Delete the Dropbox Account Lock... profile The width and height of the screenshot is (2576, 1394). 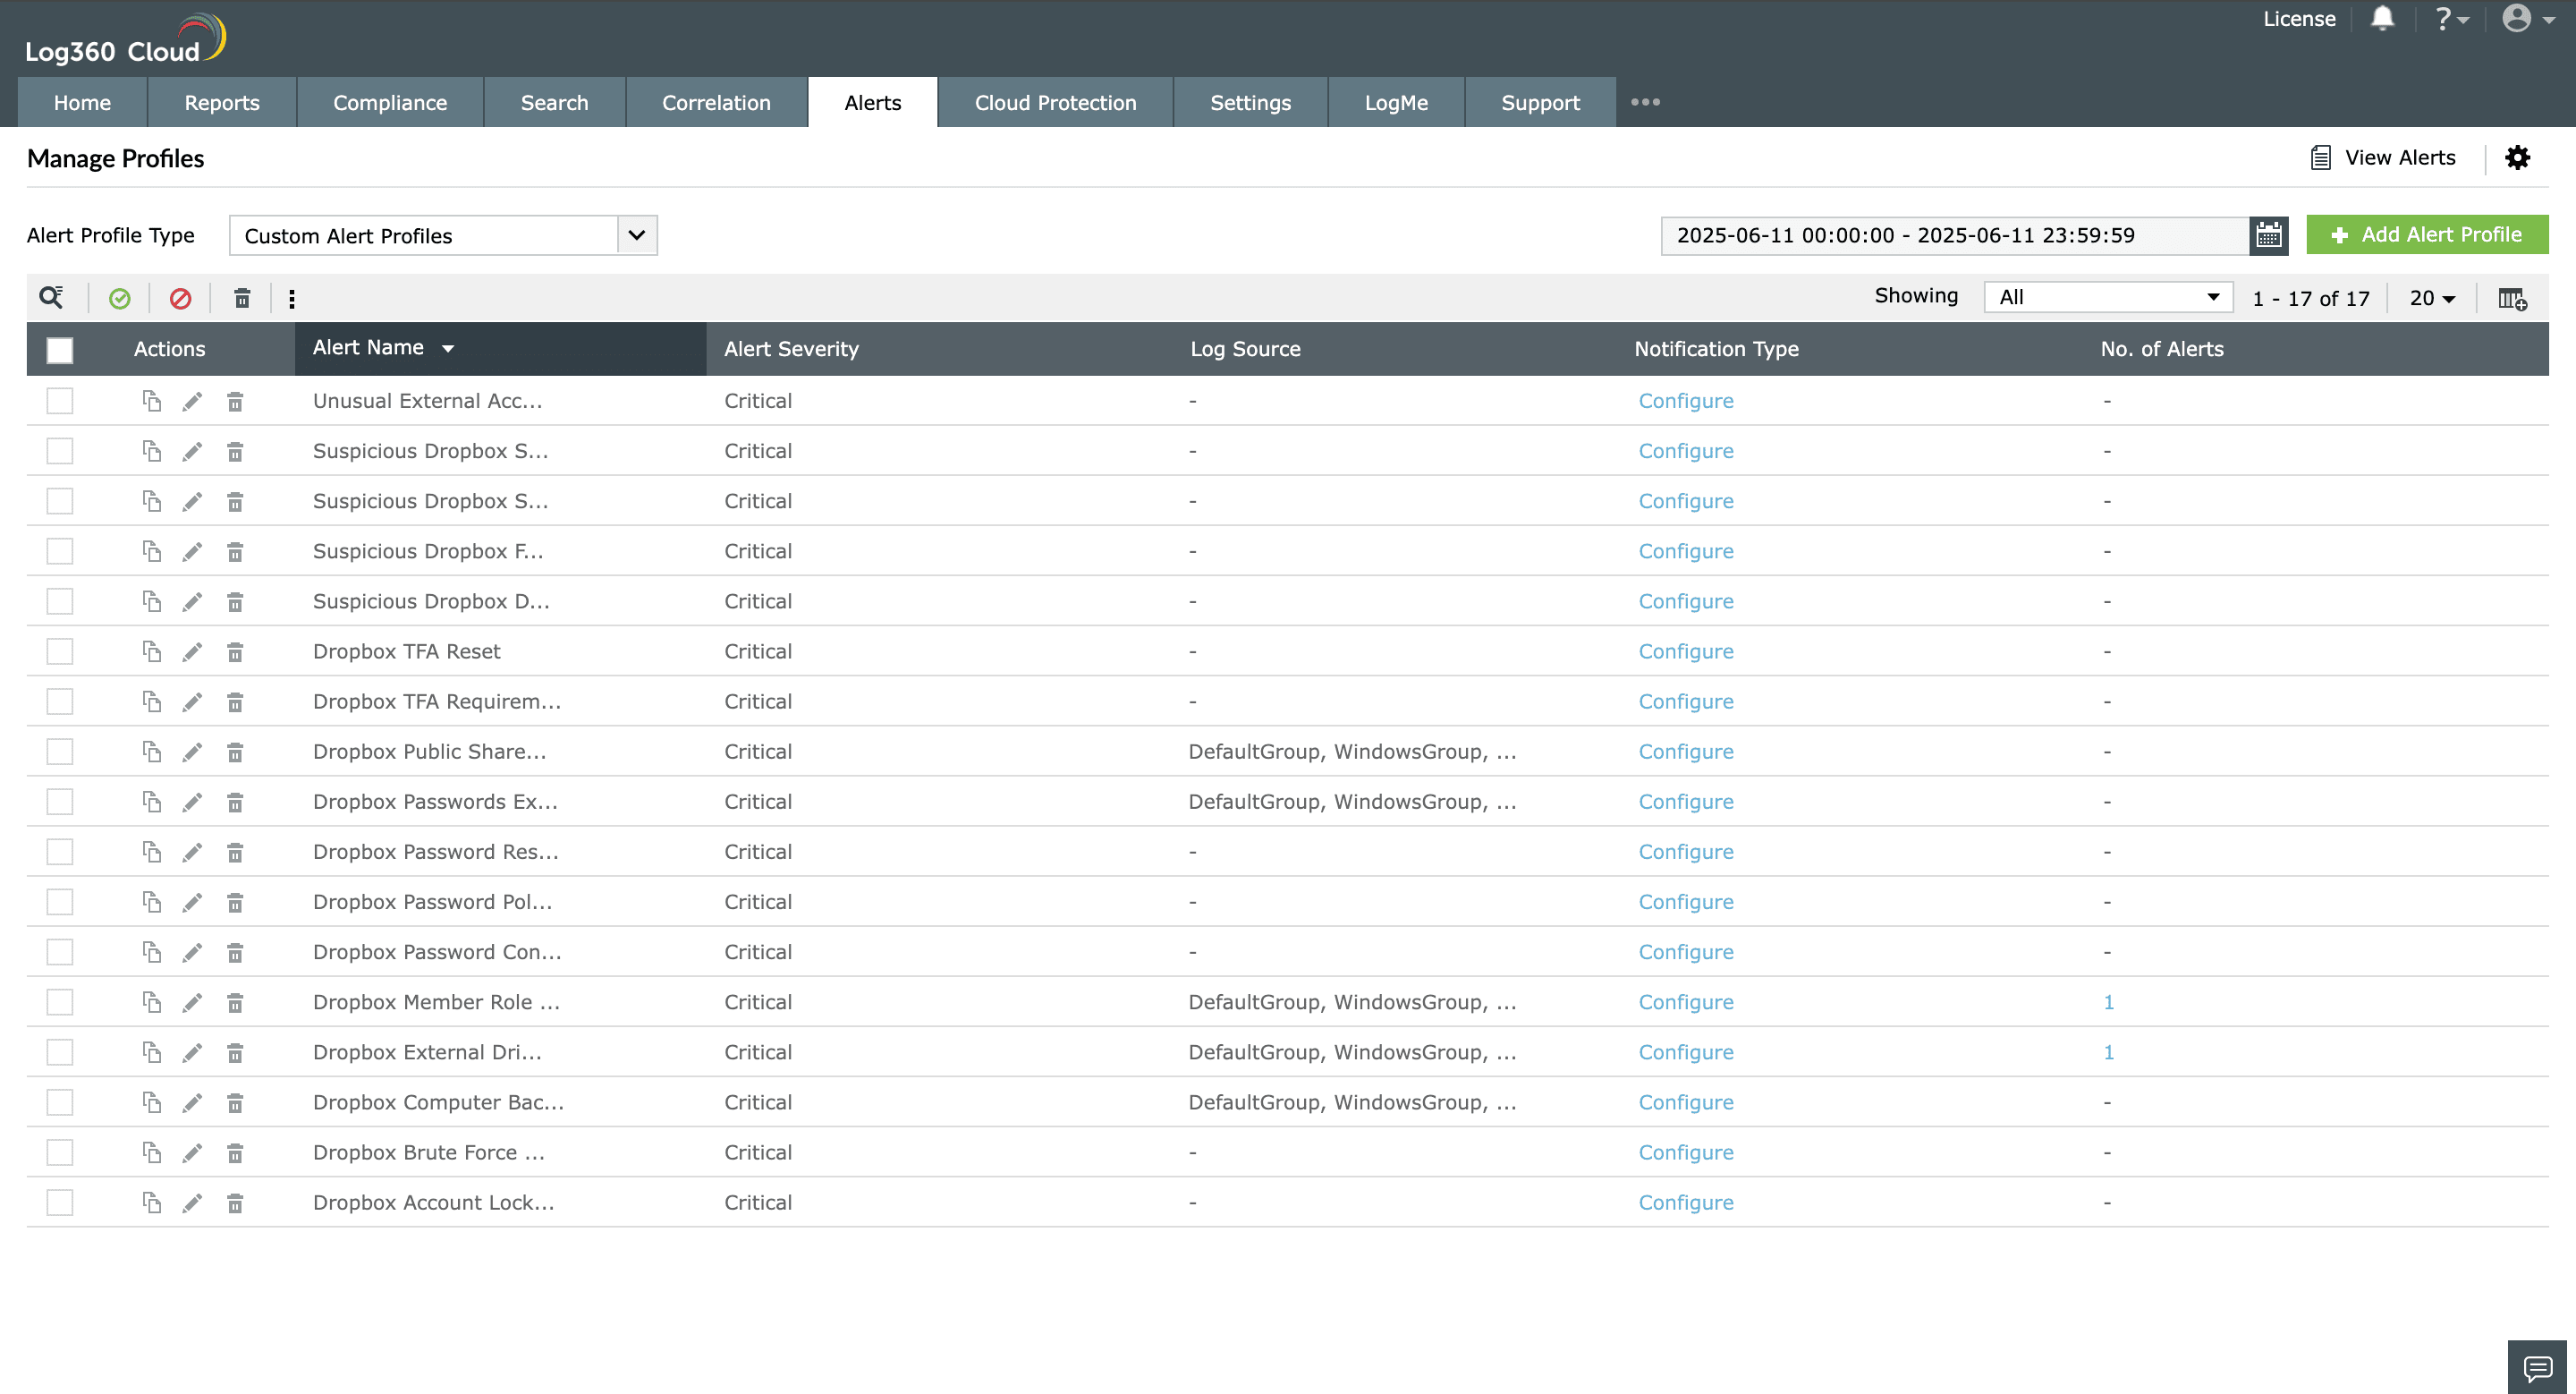pyautogui.click(x=235, y=1203)
